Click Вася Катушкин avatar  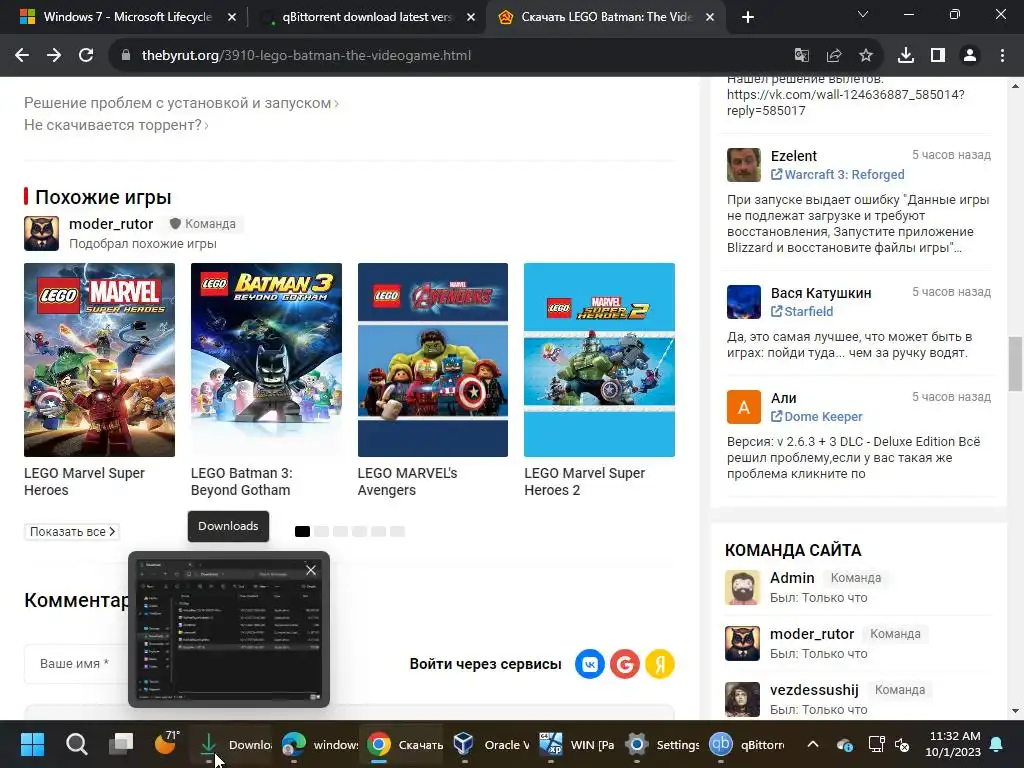tap(744, 302)
